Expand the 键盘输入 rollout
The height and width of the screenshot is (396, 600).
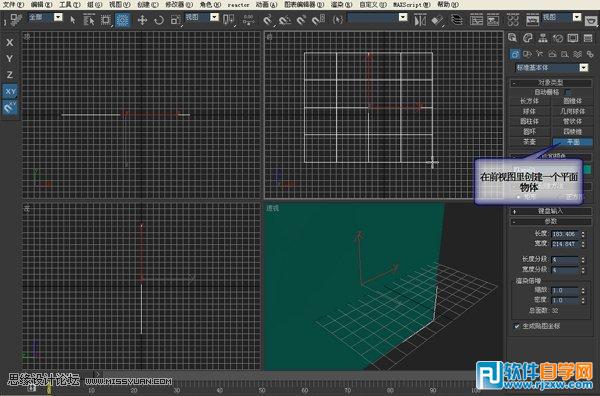point(551,211)
